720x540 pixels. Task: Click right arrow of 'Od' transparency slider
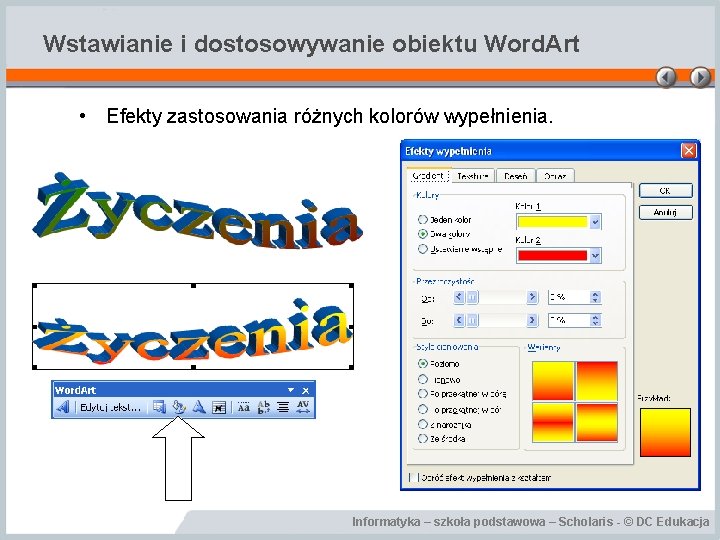[x=532, y=297]
